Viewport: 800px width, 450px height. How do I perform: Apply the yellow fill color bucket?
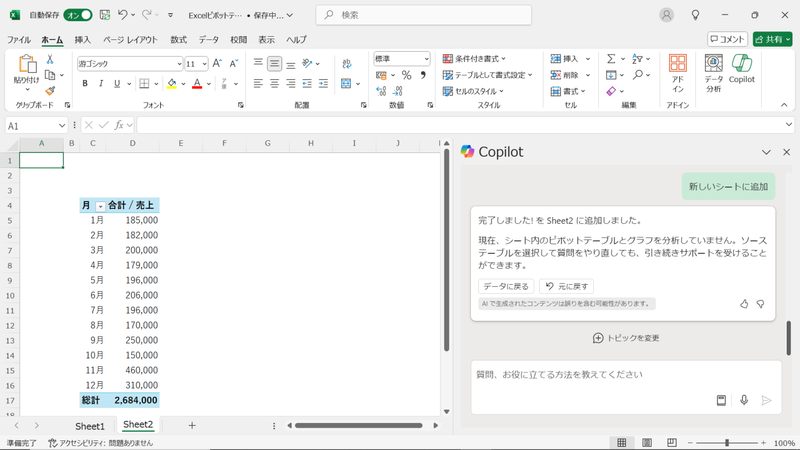172,84
